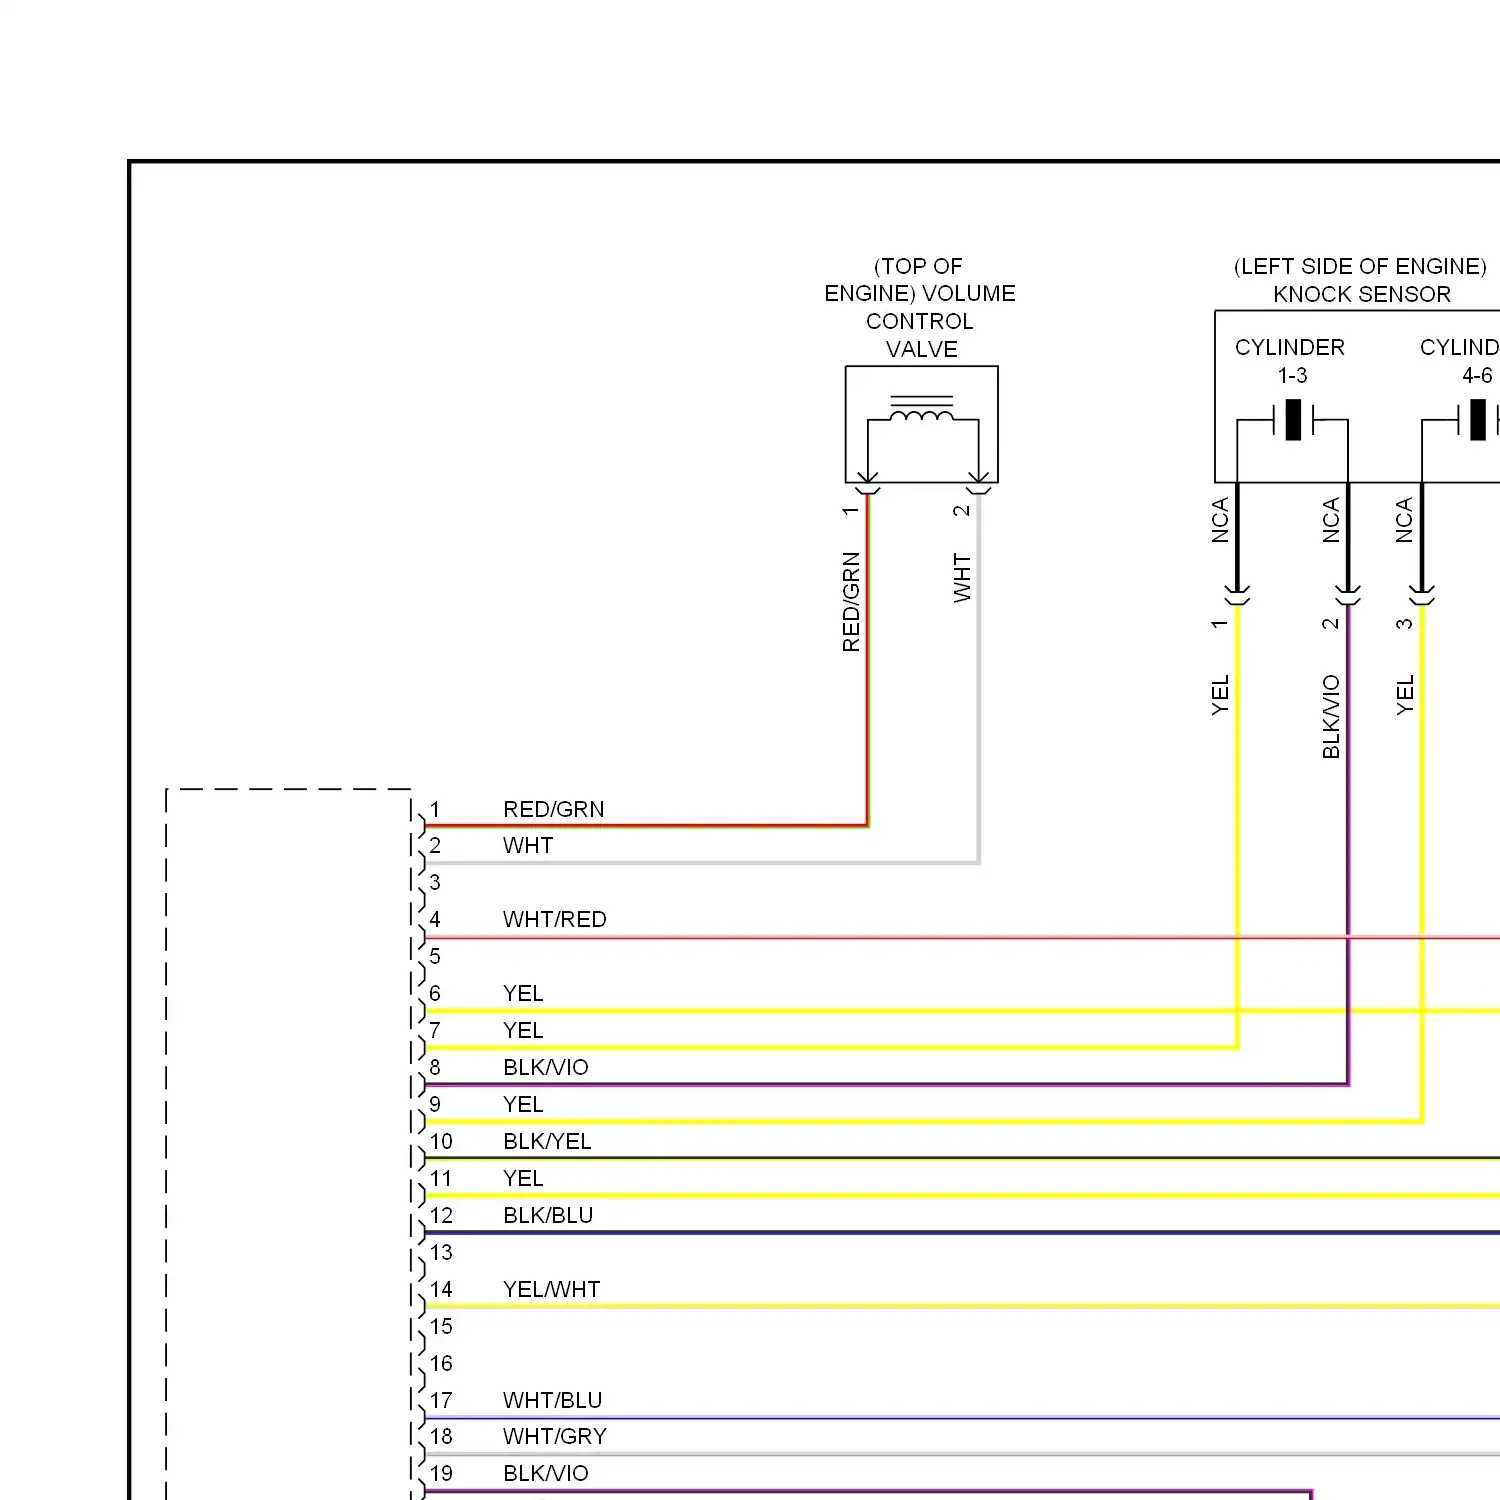Viewport: 1500px width, 1500px height.
Task: Click the vertical YEL label at knock sensor terminal 3
Action: coord(1405,695)
